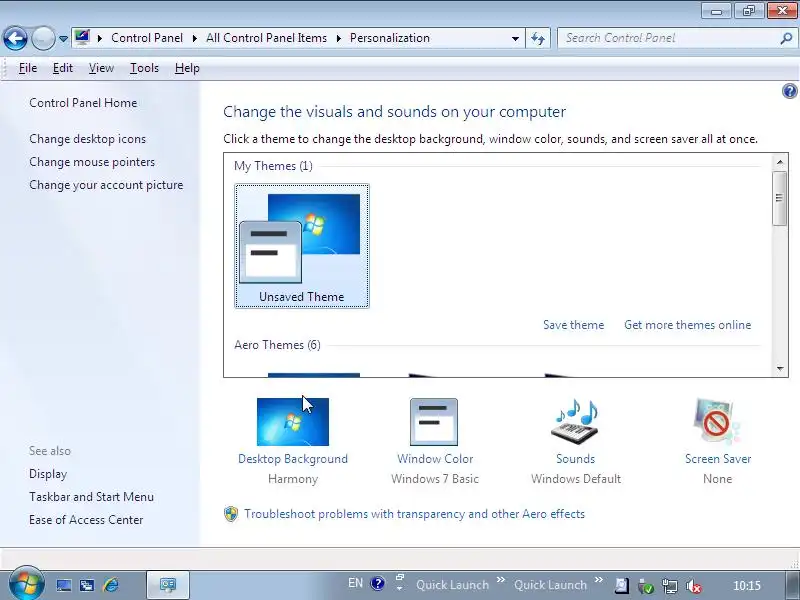Go back with the blue Back arrow
The width and height of the screenshot is (800, 600).
click(x=15, y=38)
